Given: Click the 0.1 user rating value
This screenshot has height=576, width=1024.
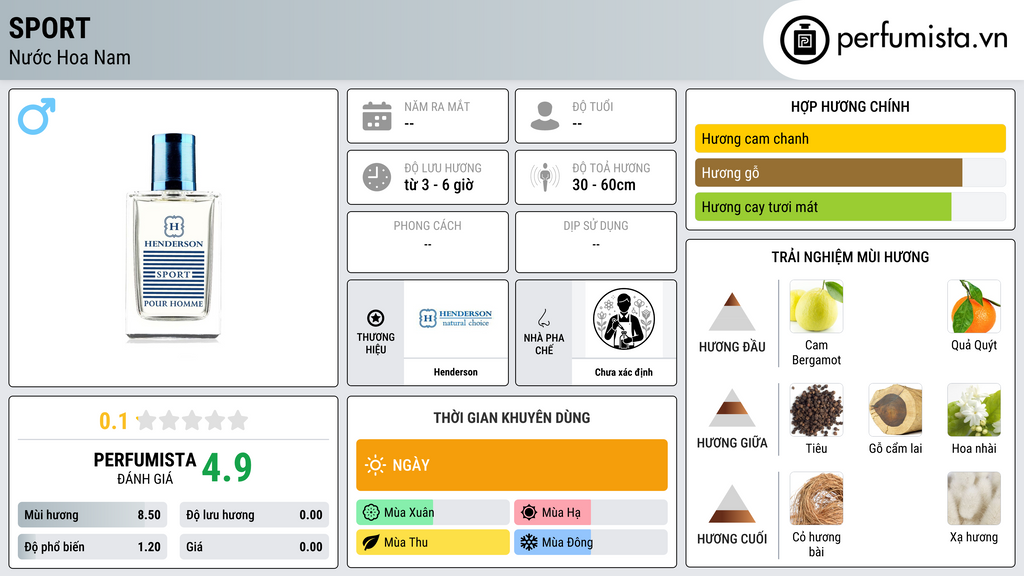Looking at the screenshot, I should click(114, 421).
